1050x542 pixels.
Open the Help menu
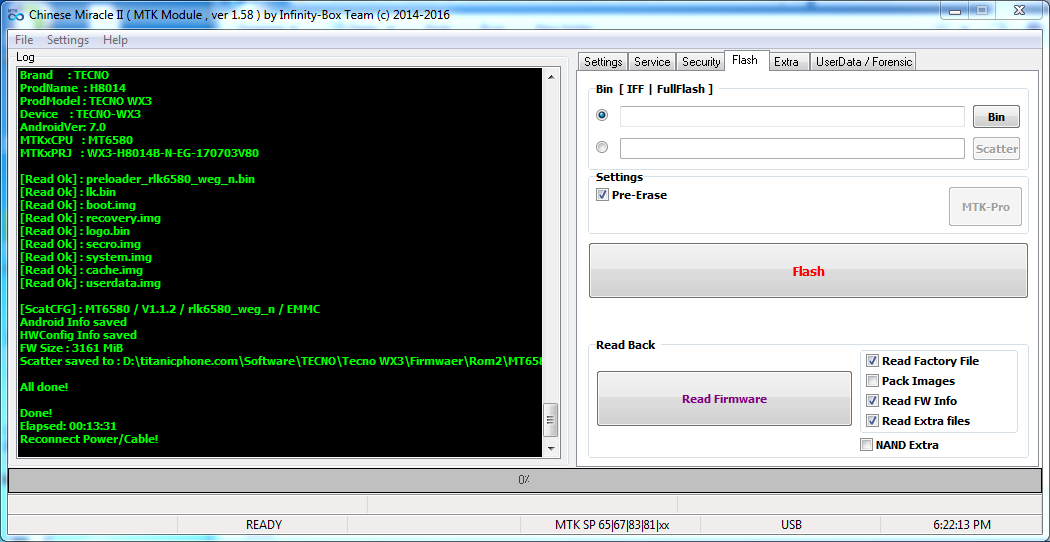[x=115, y=40]
